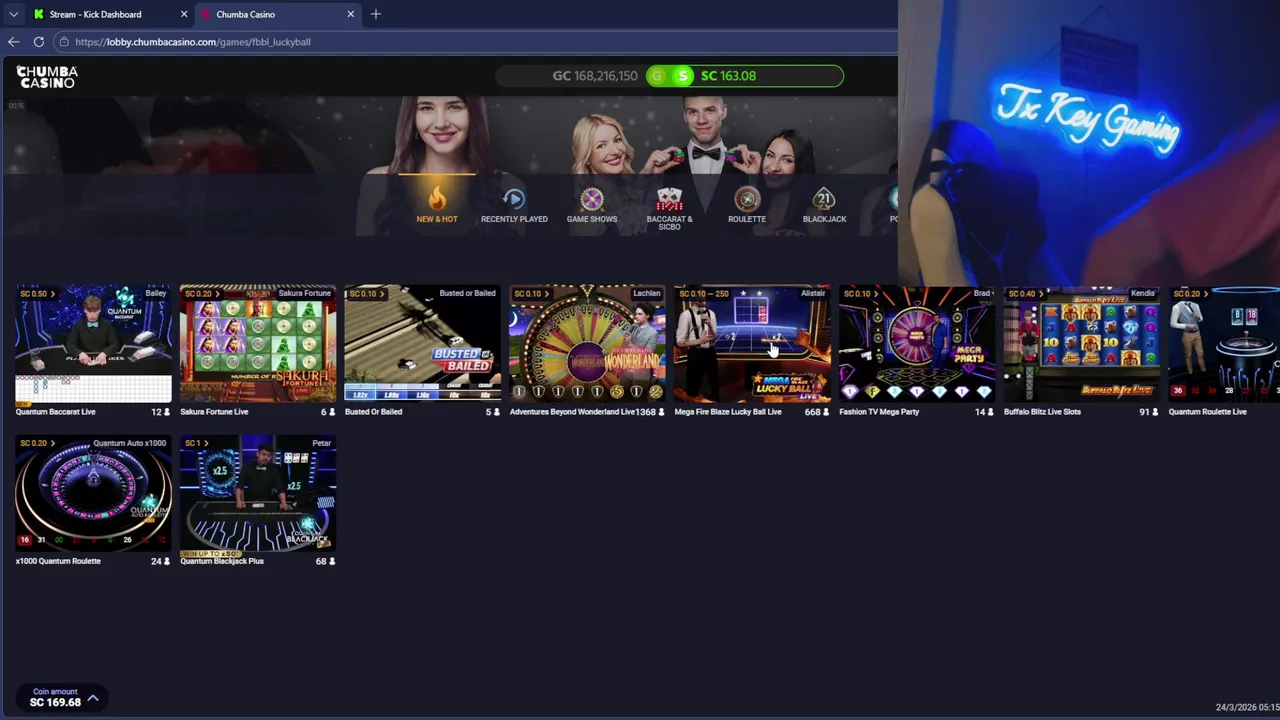Reload the page with the refresh icon
The width and height of the screenshot is (1280, 720).
point(39,42)
